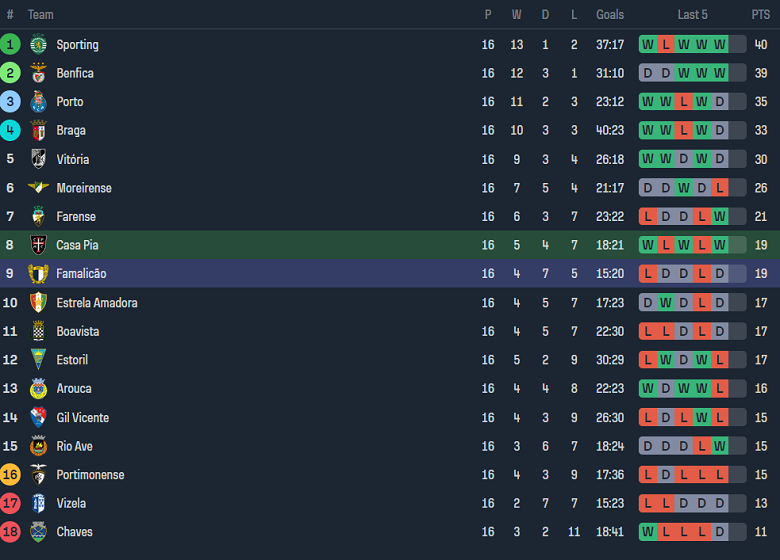Sort table by PTS column header
Screen dimensions: 780x560
(x=761, y=15)
